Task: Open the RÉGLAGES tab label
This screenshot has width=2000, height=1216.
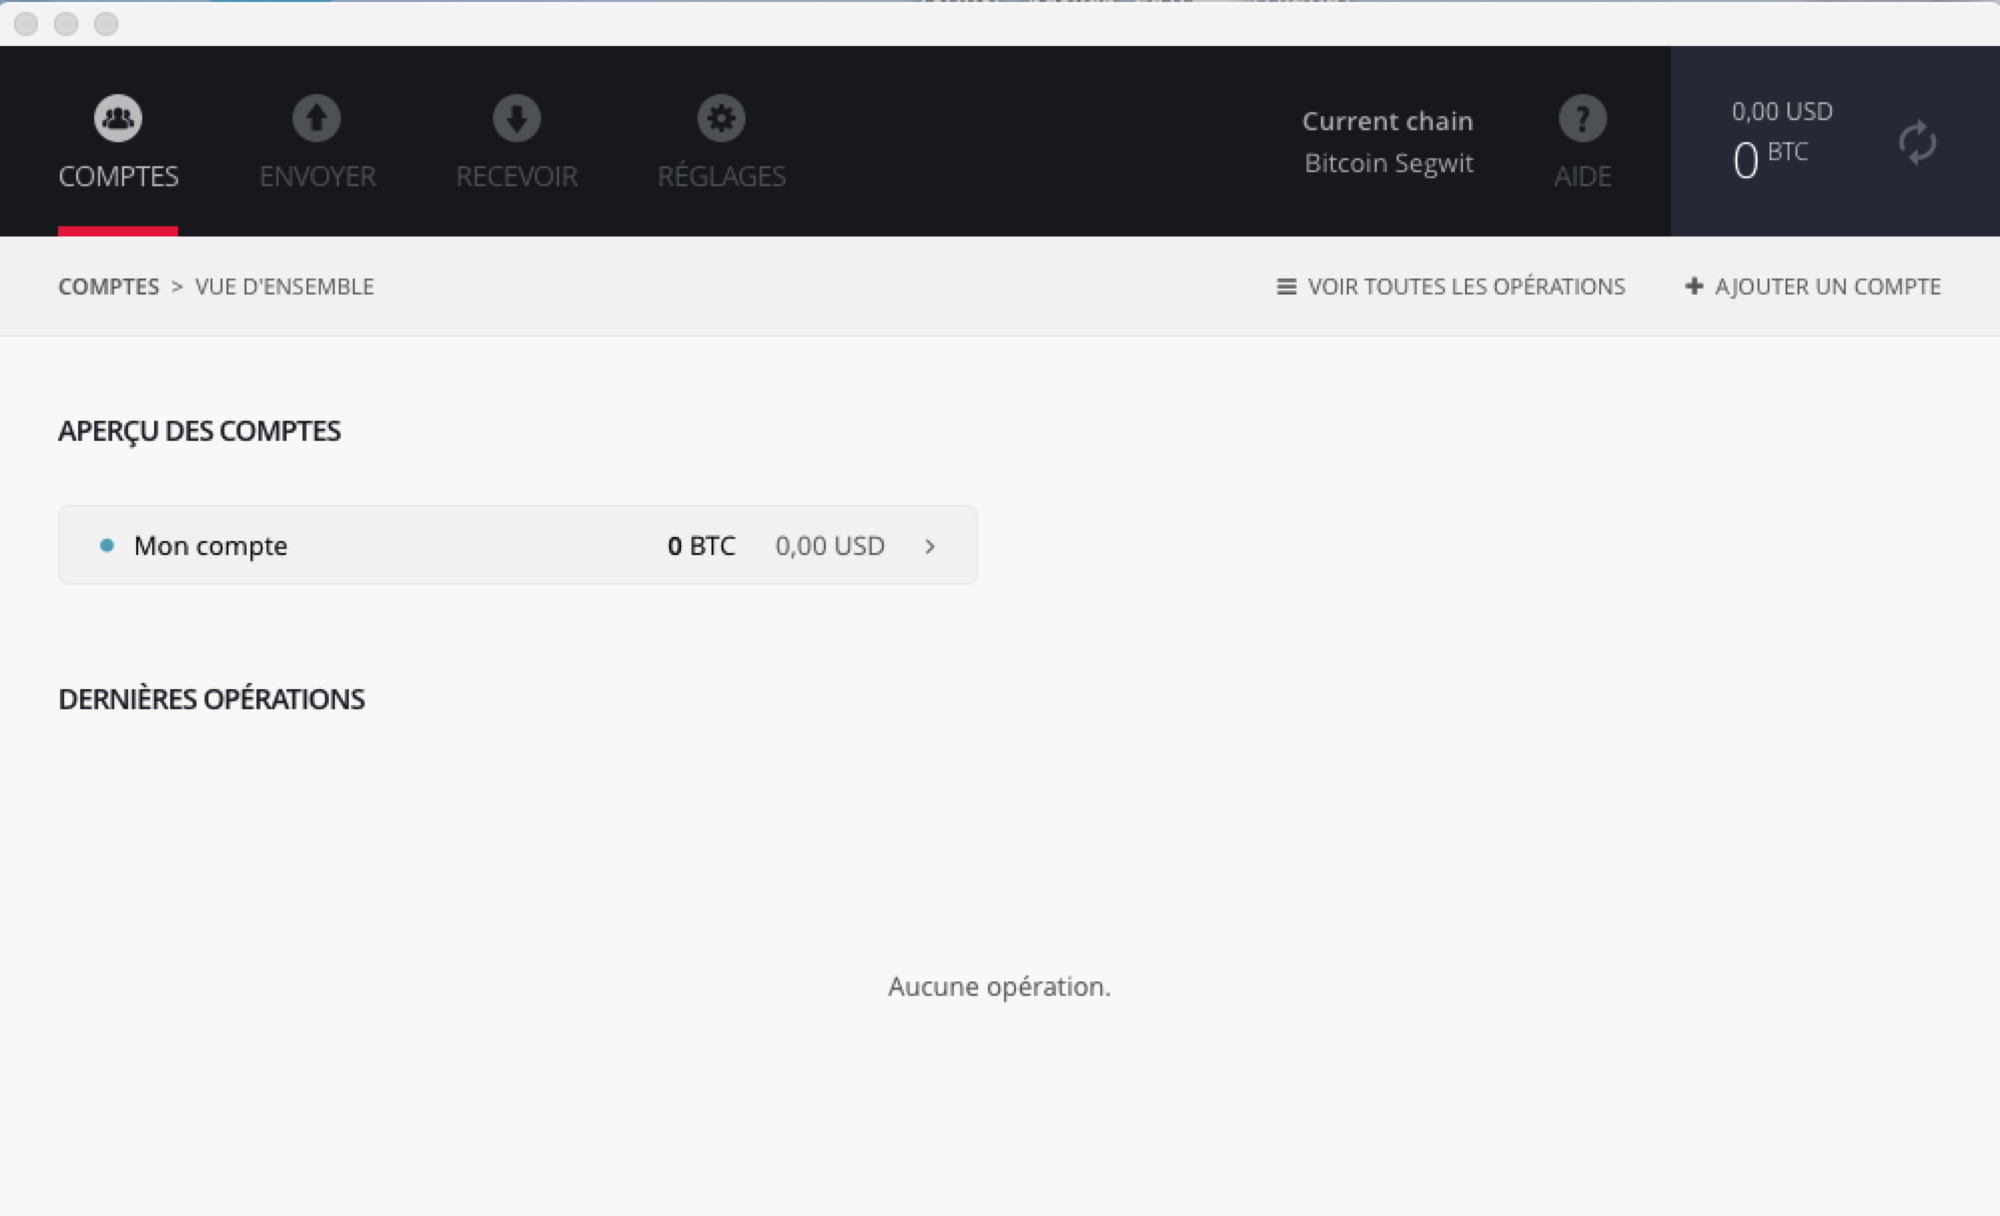Action: 721,175
